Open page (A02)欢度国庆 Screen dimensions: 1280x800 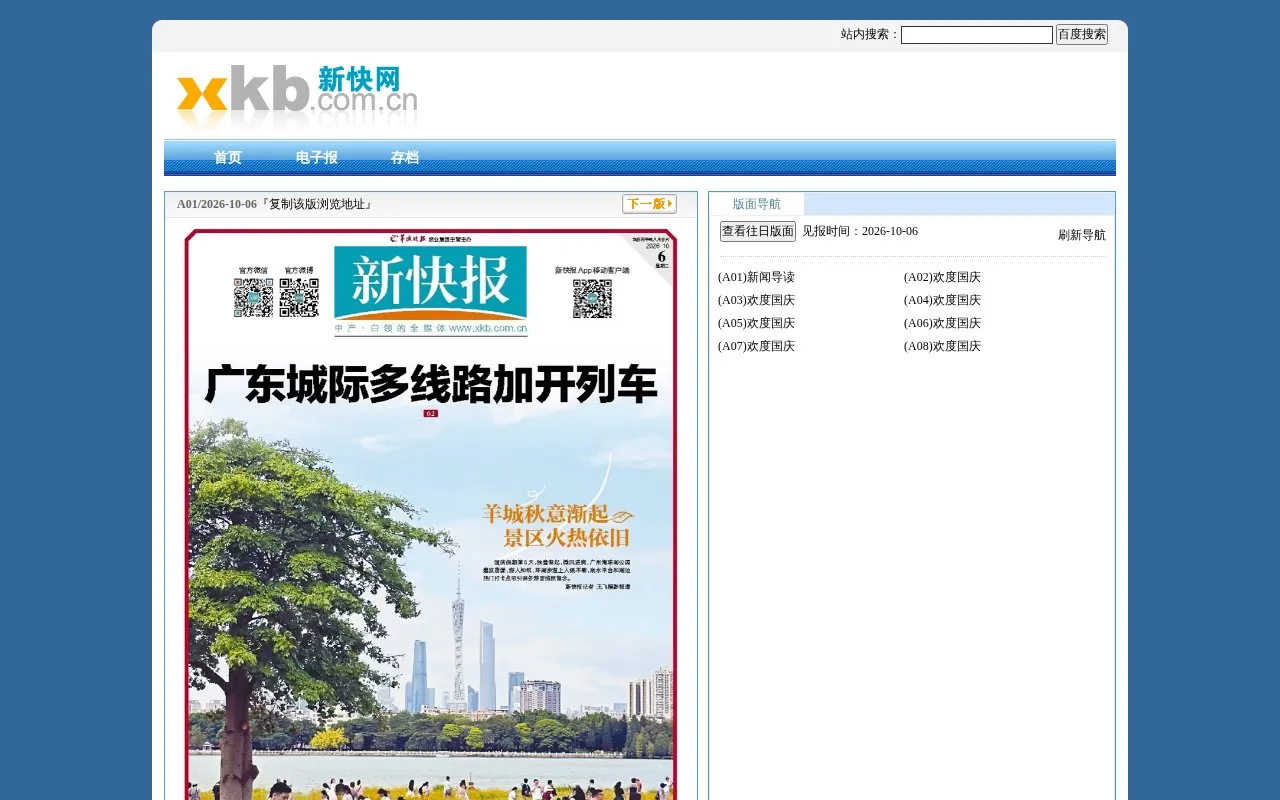coord(942,277)
